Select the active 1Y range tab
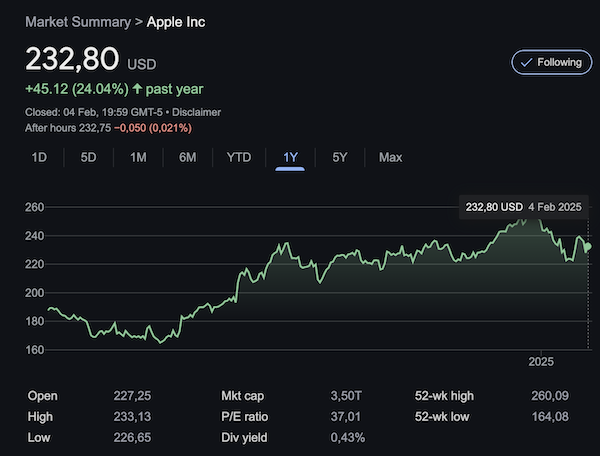The width and height of the screenshot is (600, 456). 290,157
